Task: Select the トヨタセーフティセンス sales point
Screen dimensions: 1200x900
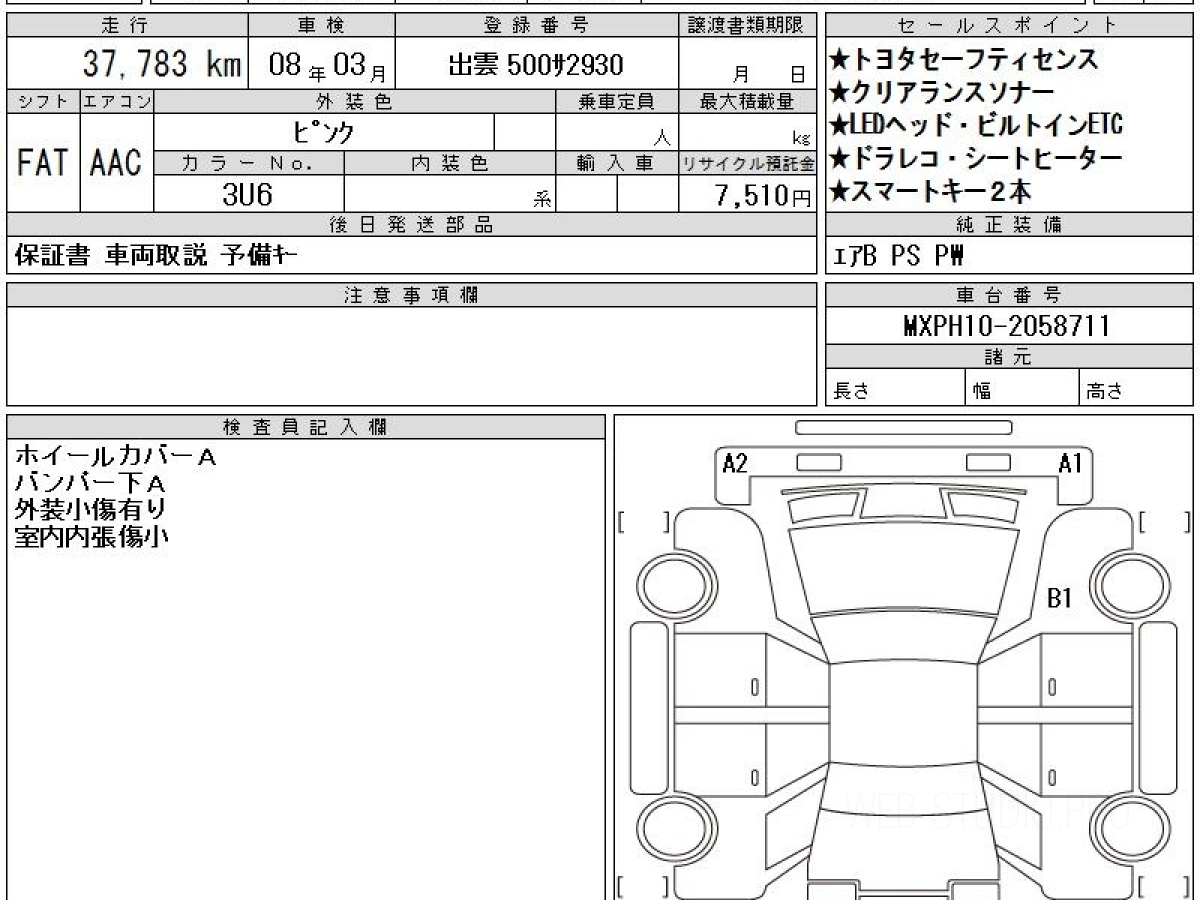Action: tap(964, 59)
